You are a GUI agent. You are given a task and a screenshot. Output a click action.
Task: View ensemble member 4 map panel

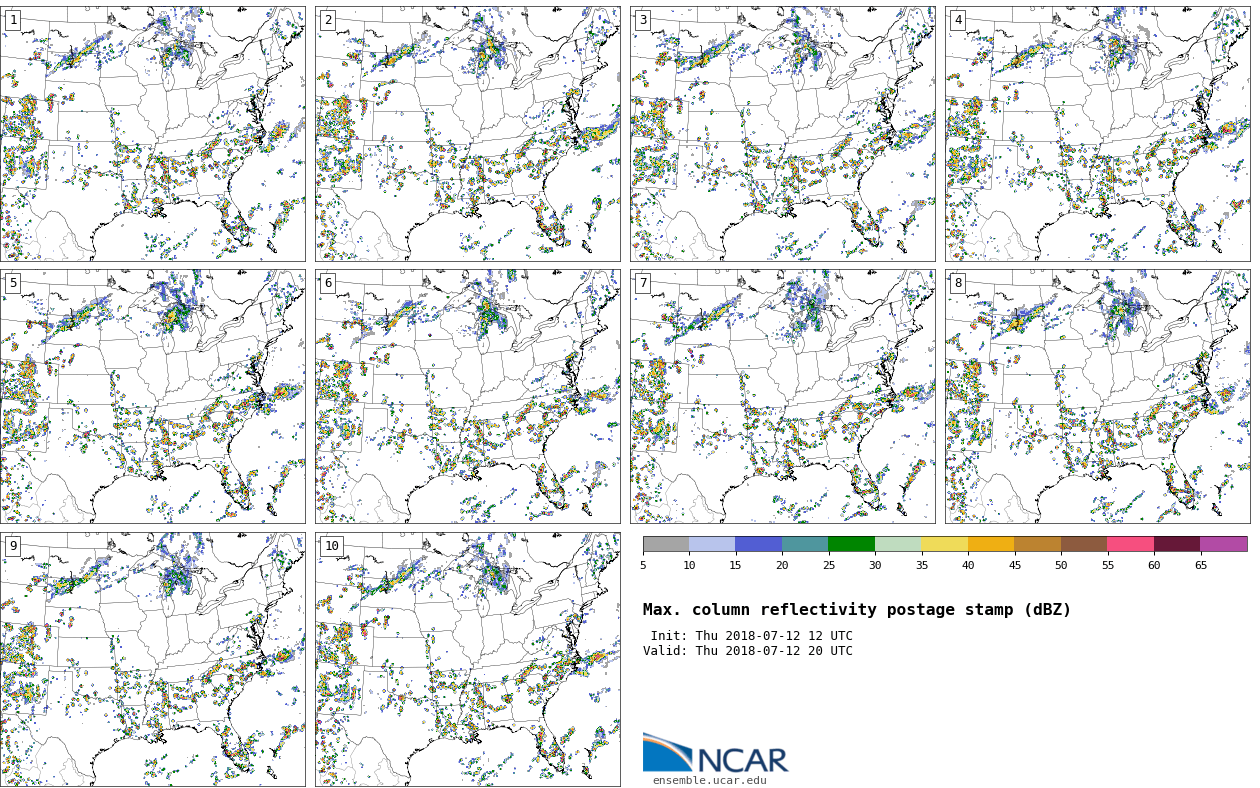tap(1097, 134)
